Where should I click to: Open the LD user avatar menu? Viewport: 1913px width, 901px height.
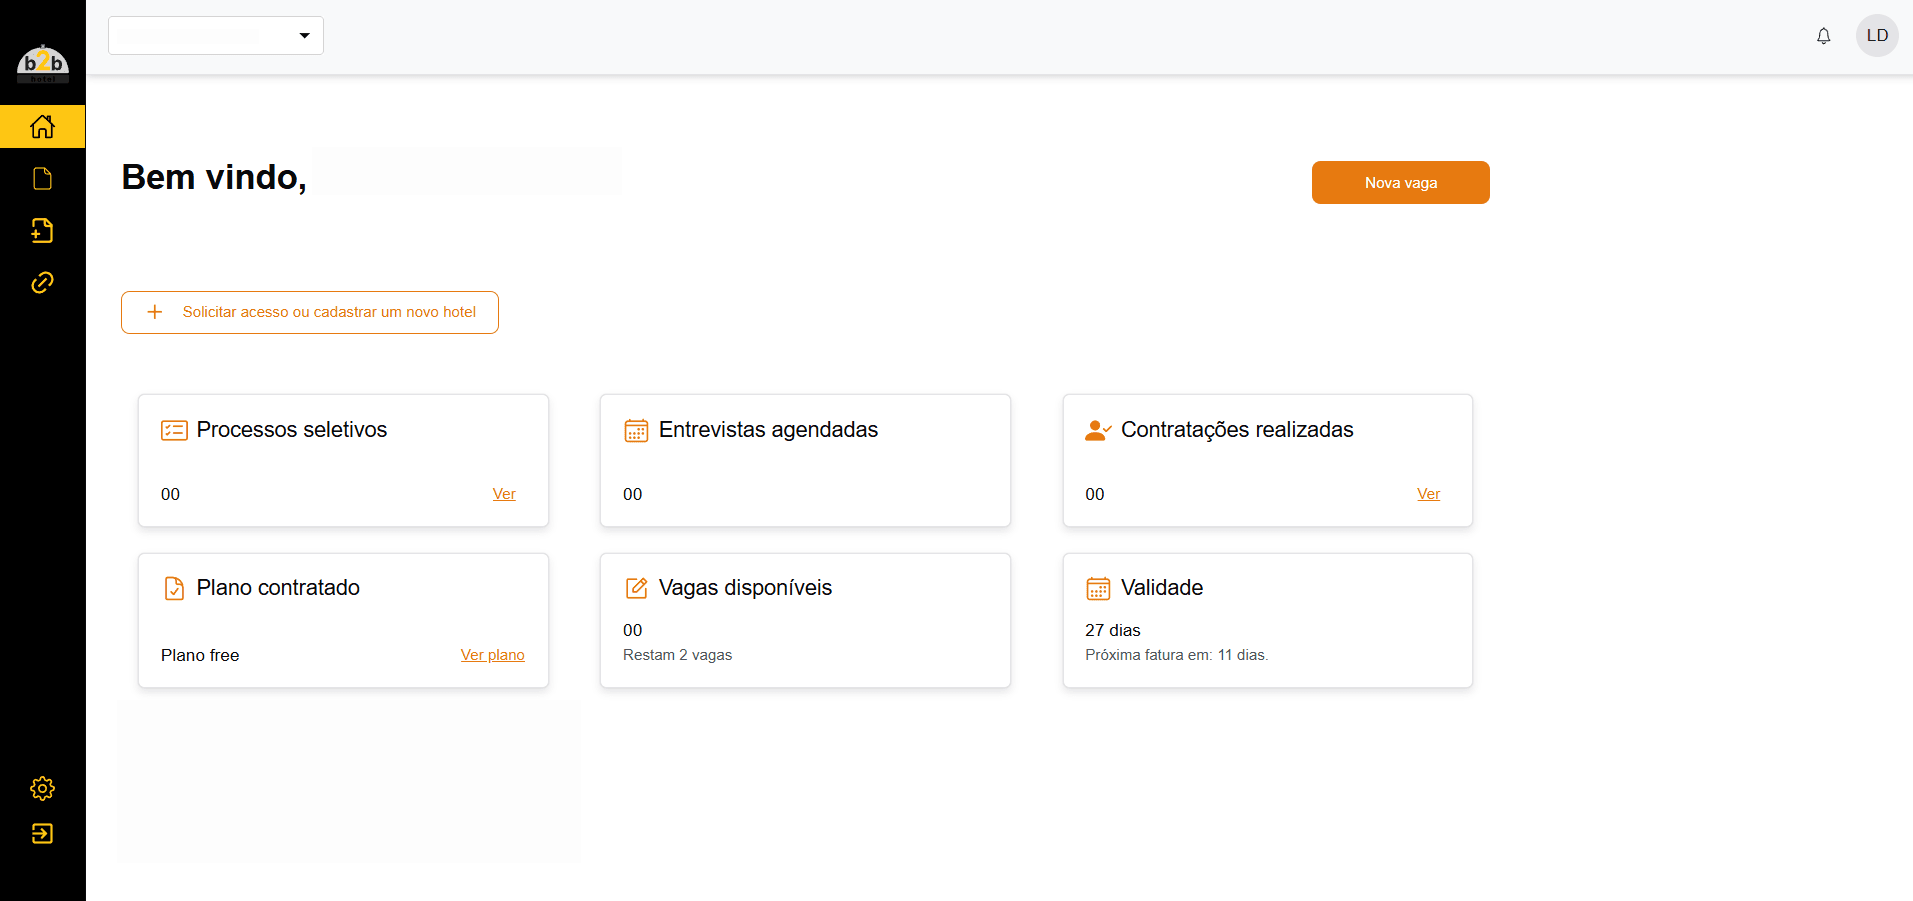[x=1877, y=36]
